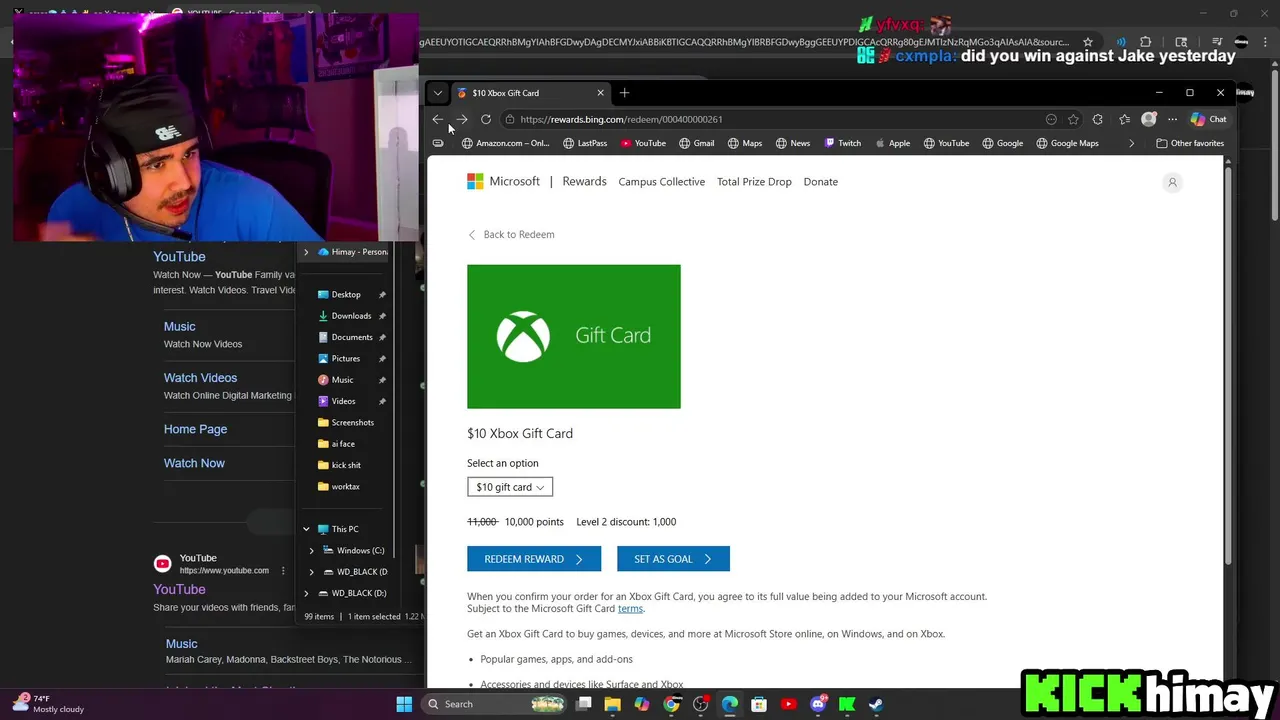This screenshot has height=720, width=1280.
Task: Add this page to favorites star
Action: 1073,119
